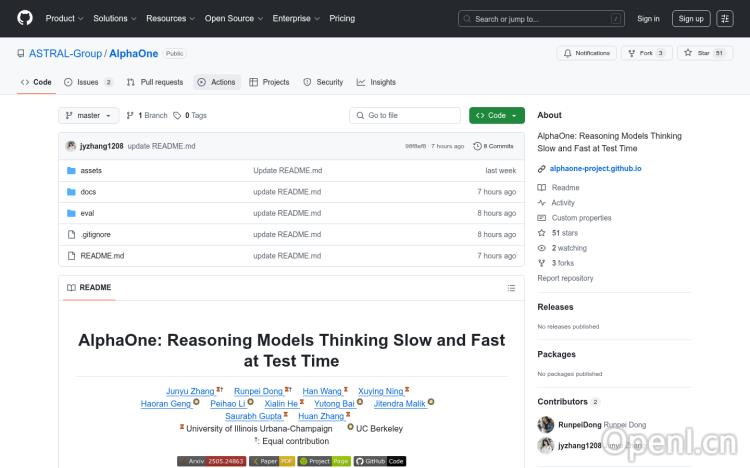Click the GitHub logo icon

point(25,18)
